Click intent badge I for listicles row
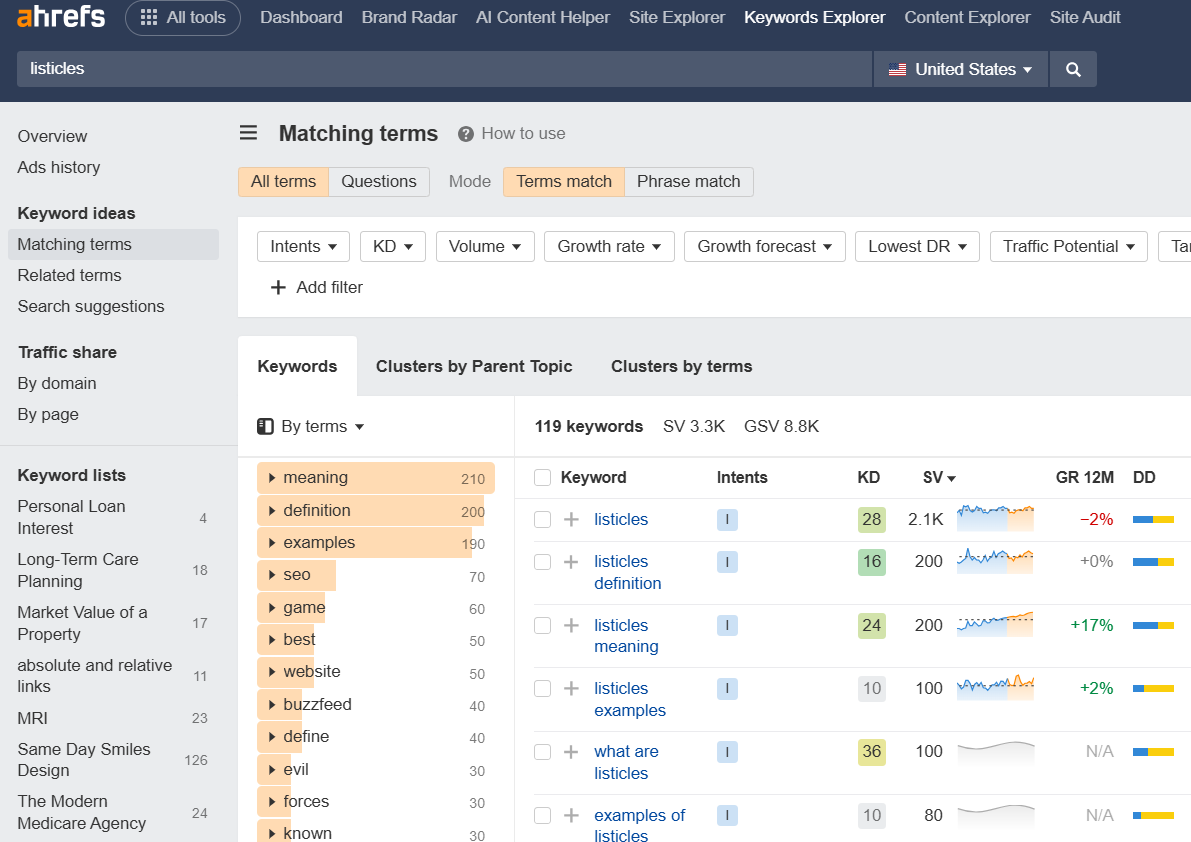The width and height of the screenshot is (1191, 842). click(x=727, y=519)
